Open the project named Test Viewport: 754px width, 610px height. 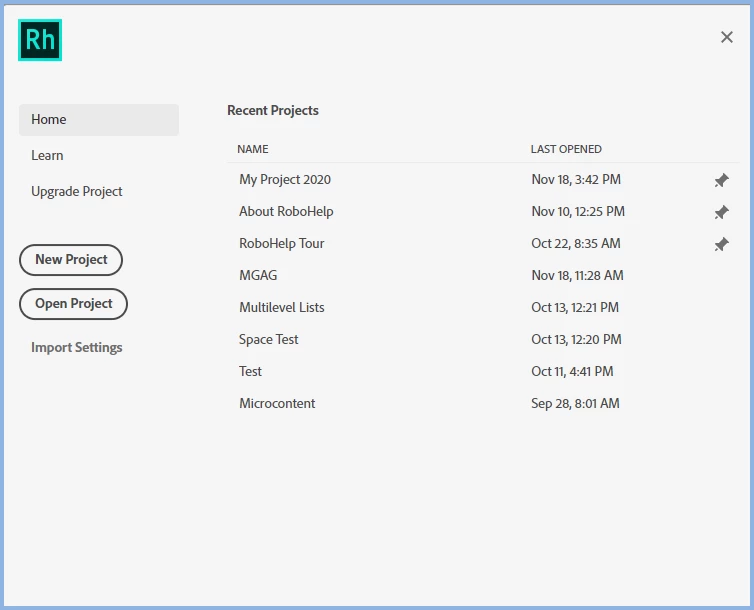click(250, 372)
